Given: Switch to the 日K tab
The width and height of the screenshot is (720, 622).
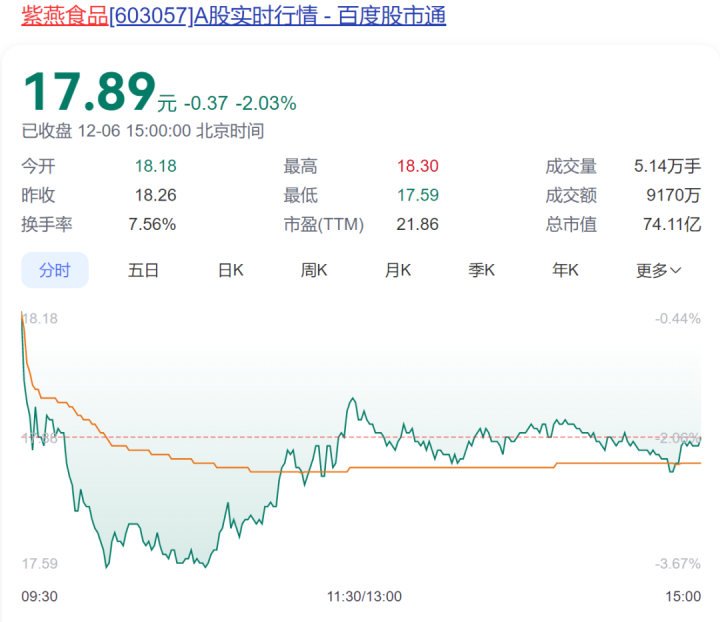Looking at the screenshot, I should tap(231, 270).
